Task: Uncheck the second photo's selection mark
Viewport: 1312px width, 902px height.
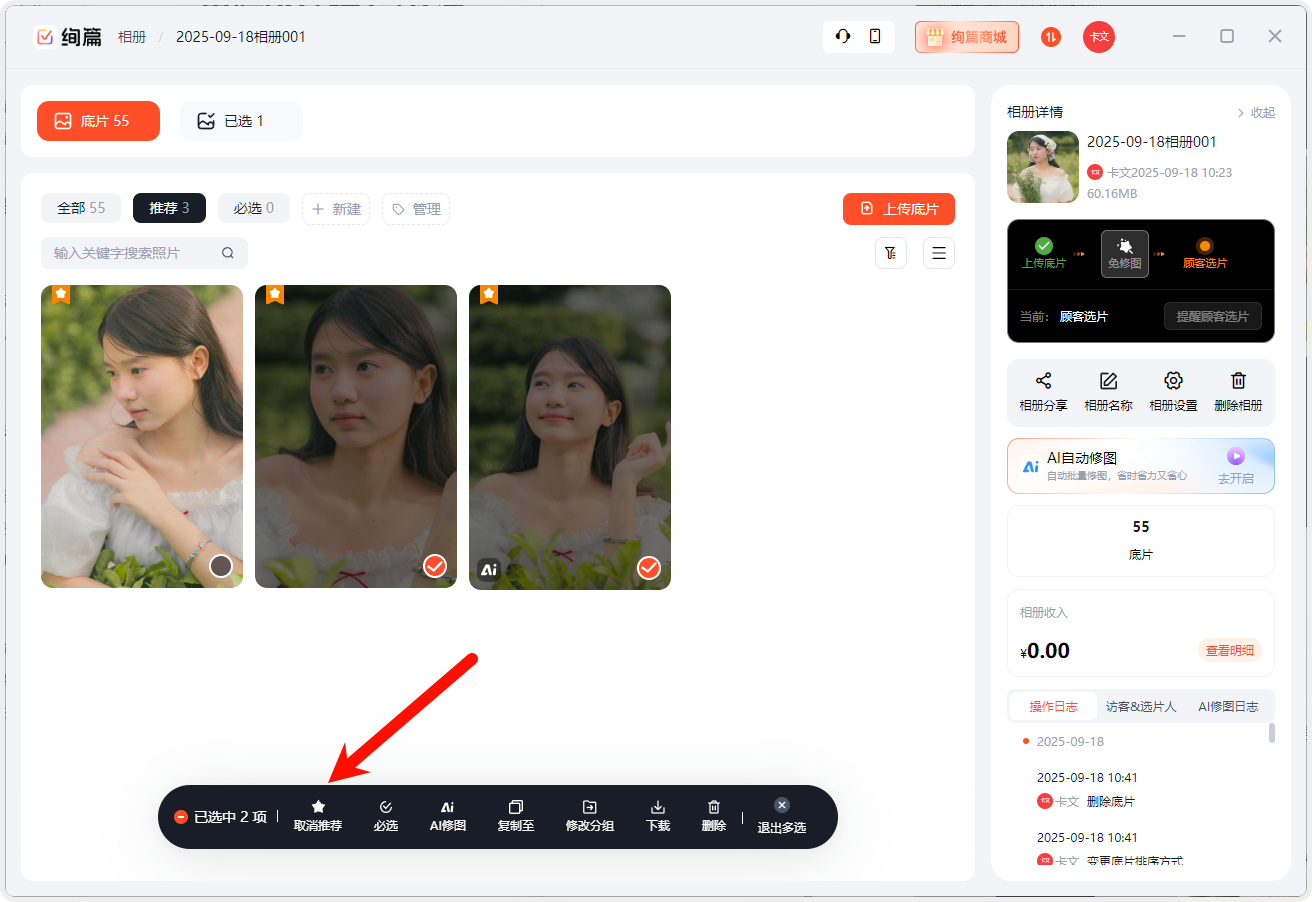Action: [x=435, y=567]
